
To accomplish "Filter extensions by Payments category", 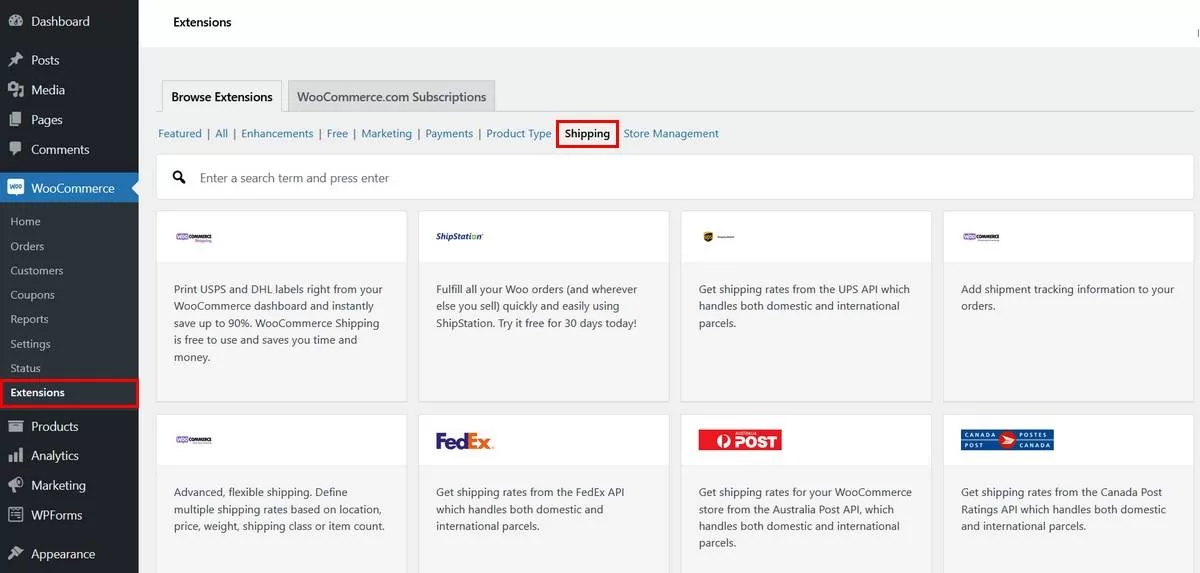I will [449, 134].
